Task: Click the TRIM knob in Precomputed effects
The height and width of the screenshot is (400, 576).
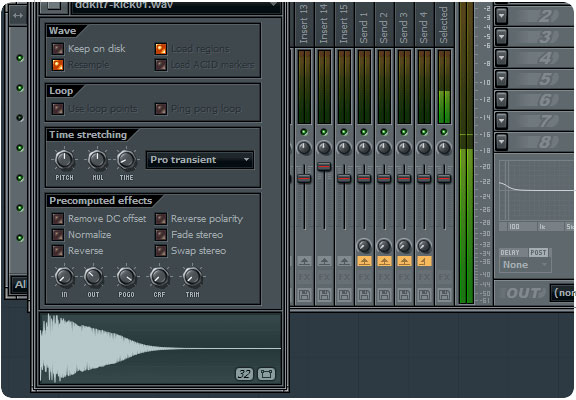Action: 192,277
